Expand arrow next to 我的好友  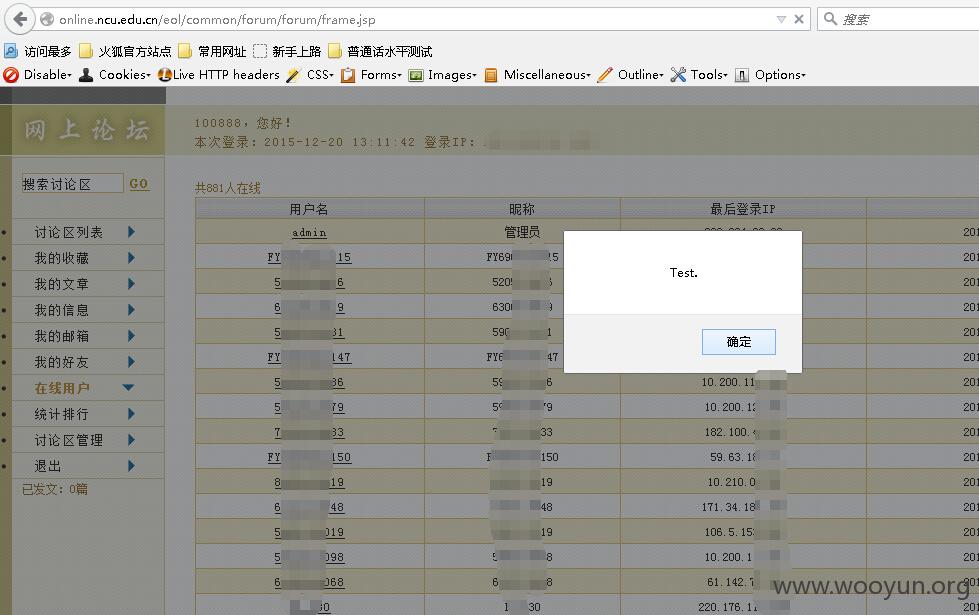click(x=131, y=362)
